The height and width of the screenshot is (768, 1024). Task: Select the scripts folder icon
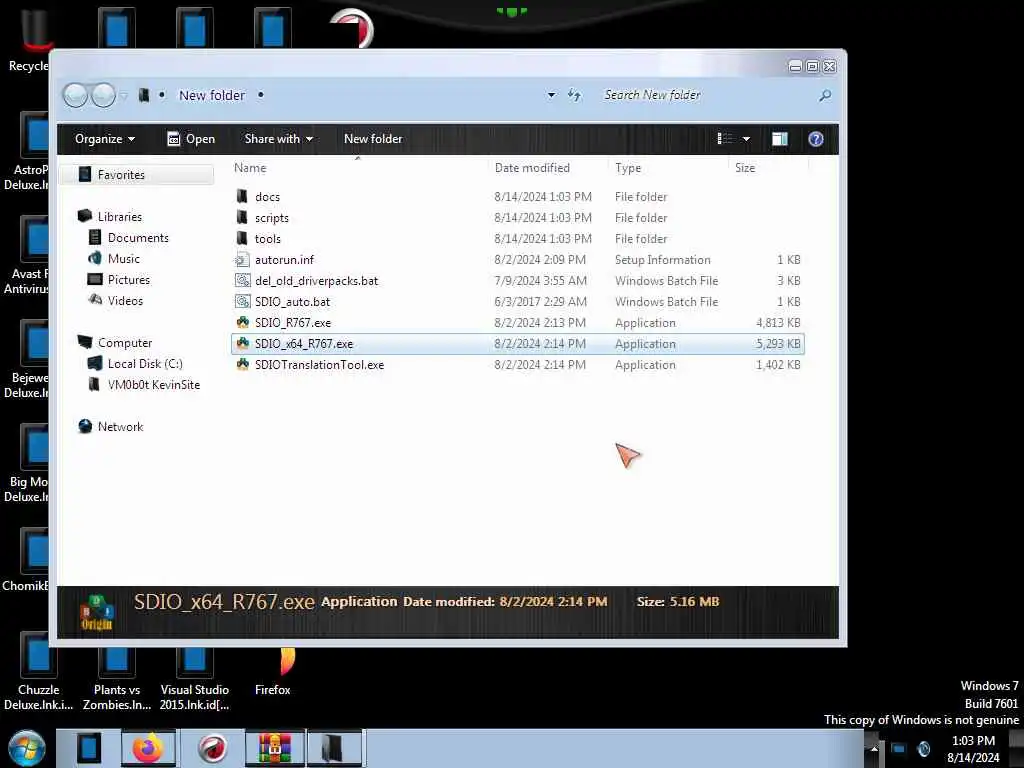coord(242,217)
